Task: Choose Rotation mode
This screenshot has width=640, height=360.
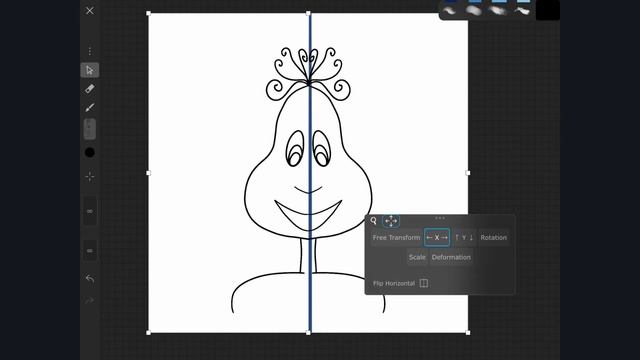Action: point(493,238)
